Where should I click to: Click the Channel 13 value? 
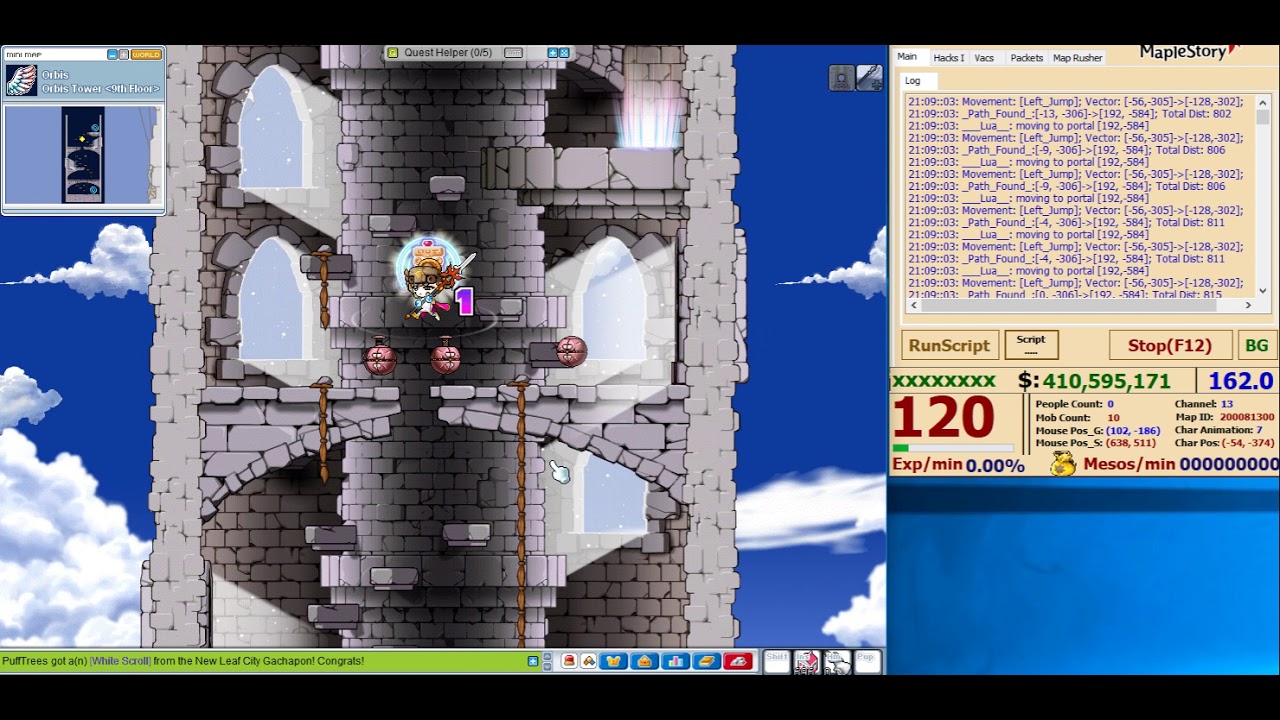(1226, 404)
